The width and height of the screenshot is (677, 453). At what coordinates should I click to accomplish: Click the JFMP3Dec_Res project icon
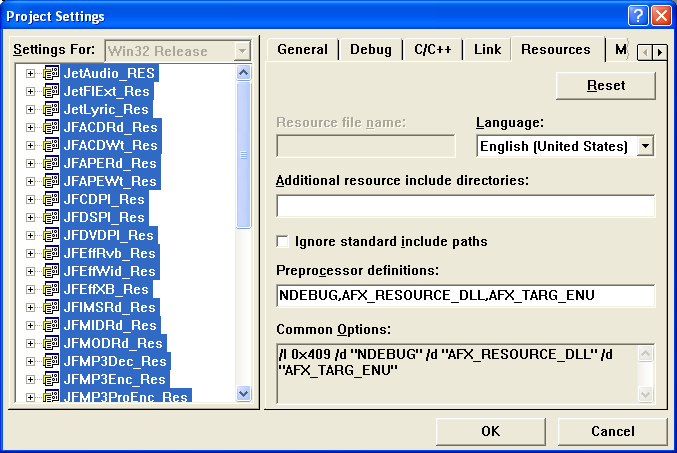point(51,361)
